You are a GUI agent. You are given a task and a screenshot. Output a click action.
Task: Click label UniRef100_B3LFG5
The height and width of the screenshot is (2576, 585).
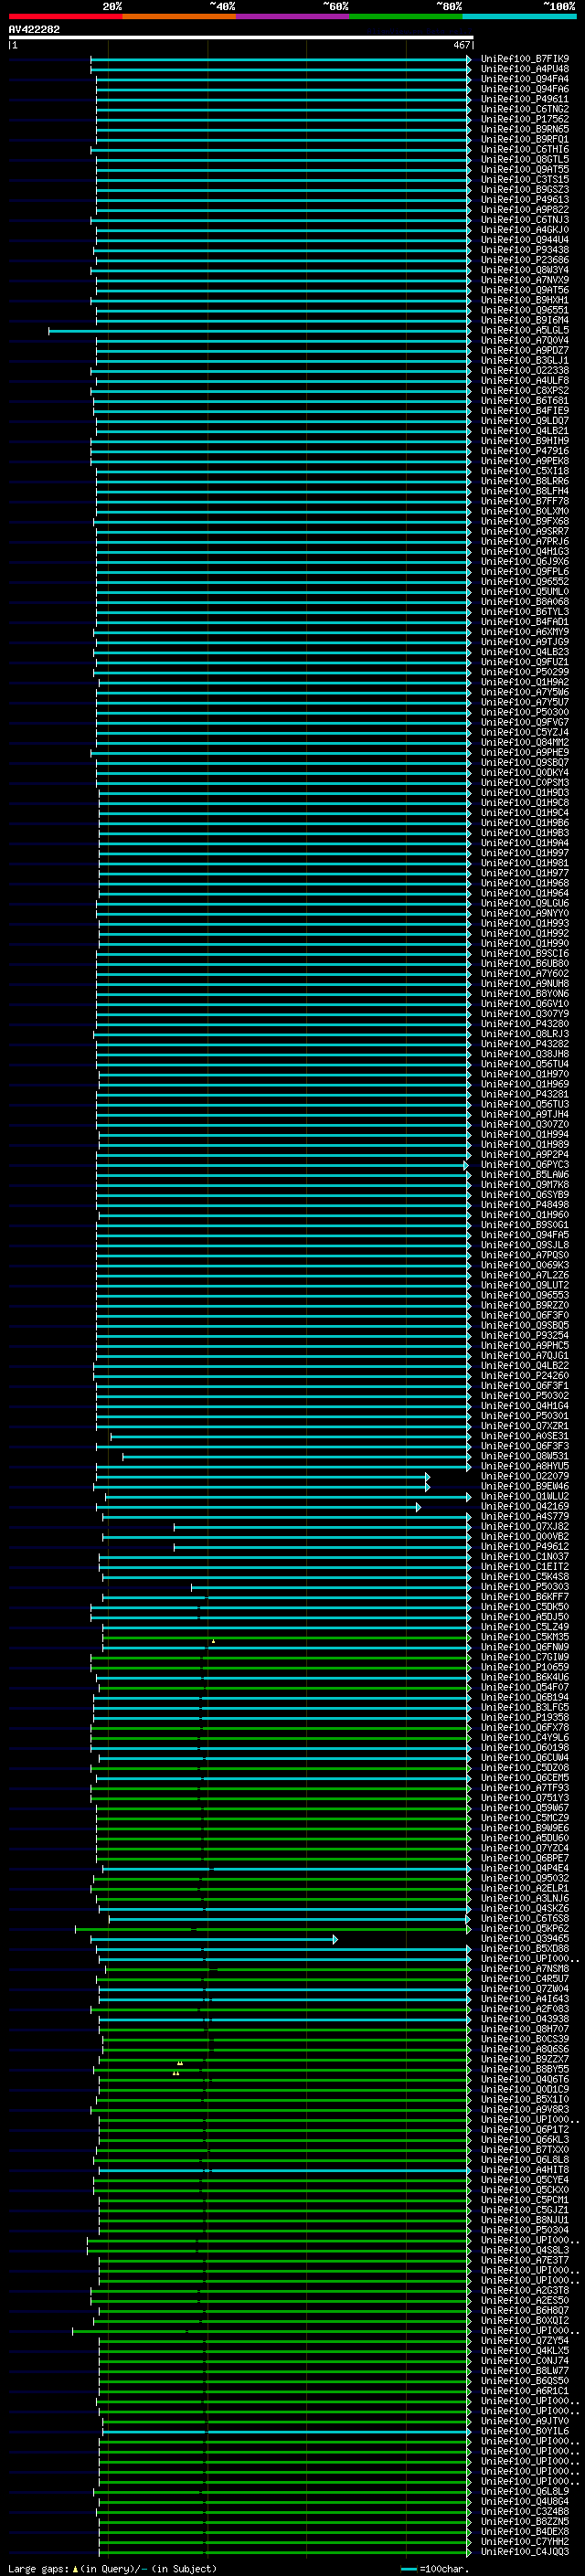525,1707
